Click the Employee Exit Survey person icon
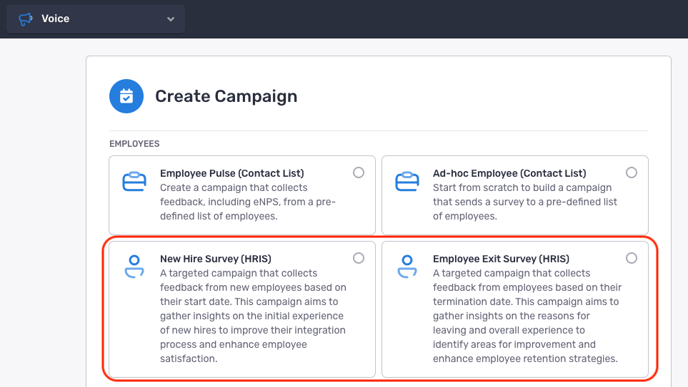The image size is (688, 387). click(x=407, y=266)
